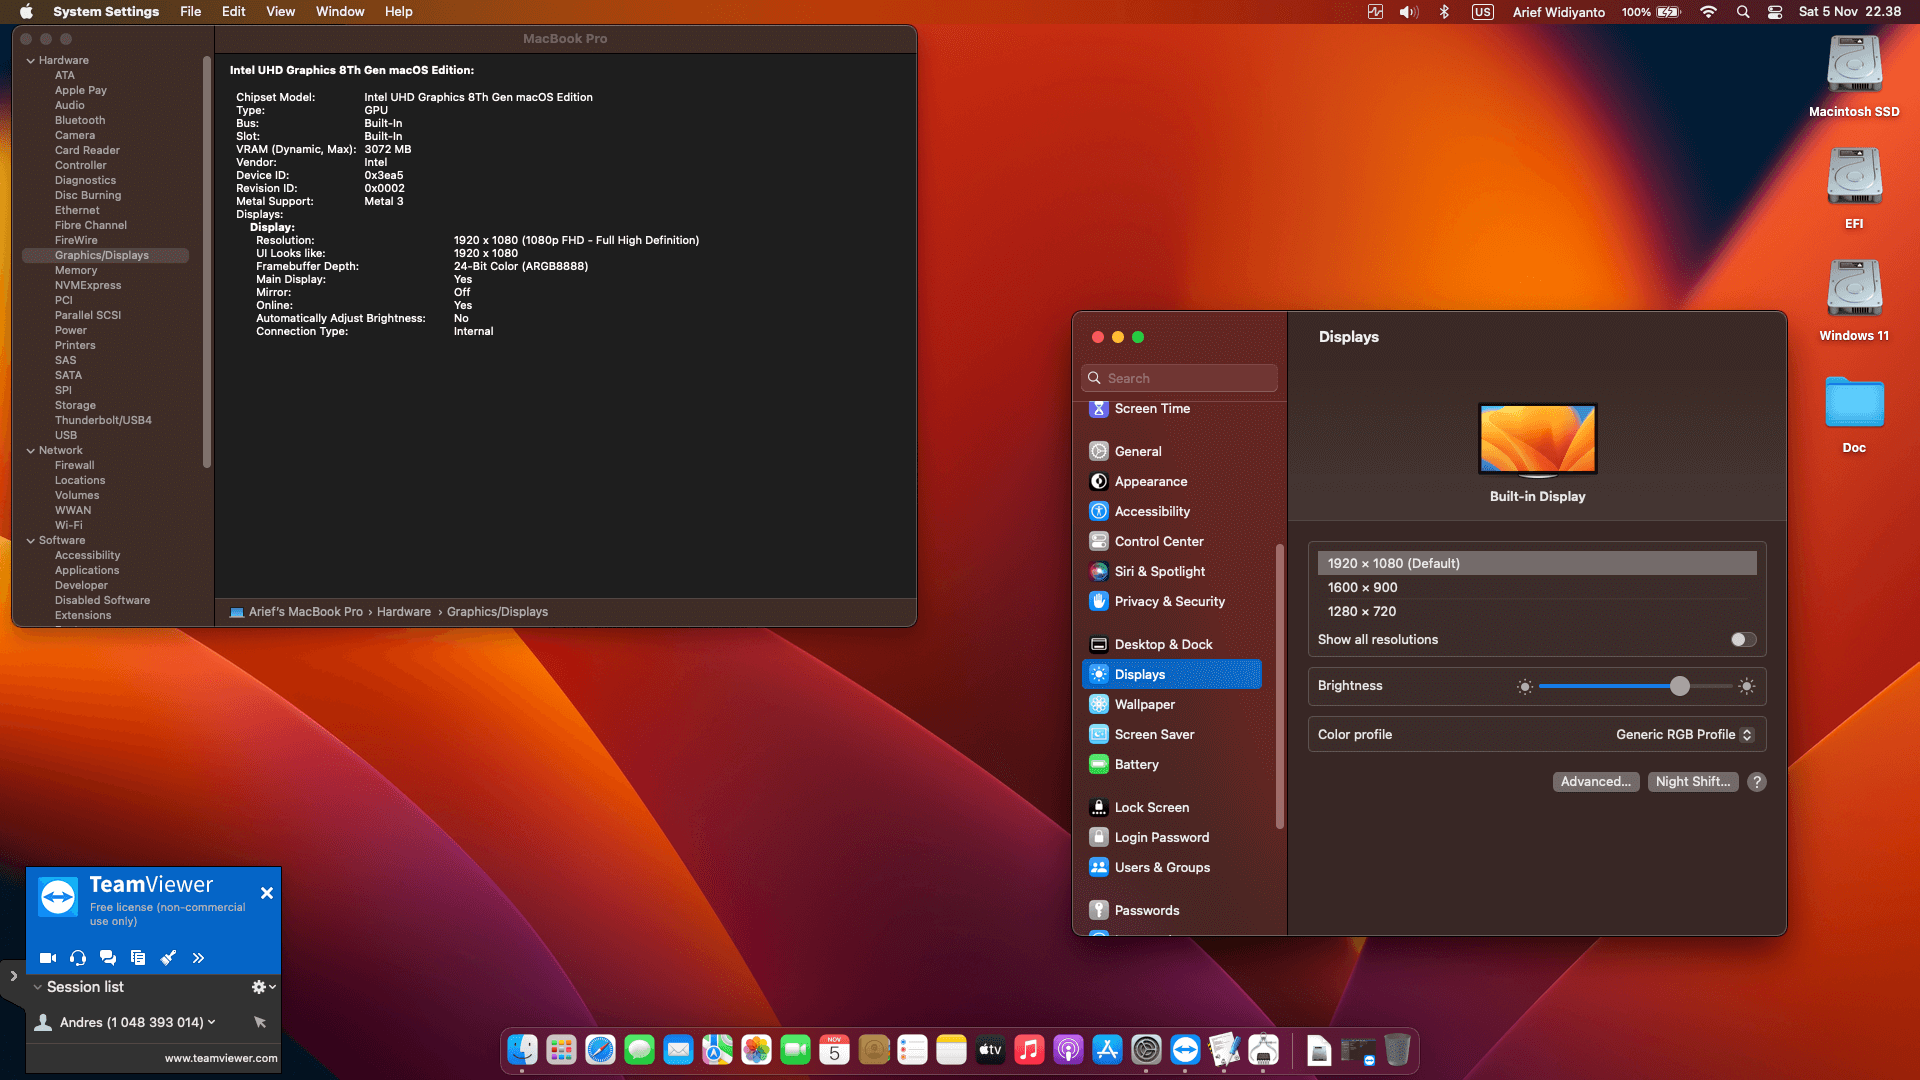Collapse TeamViewer panel with side arrow
Image resolution: width=1920 pixels, height=1080 pixels.
[13, 976]
